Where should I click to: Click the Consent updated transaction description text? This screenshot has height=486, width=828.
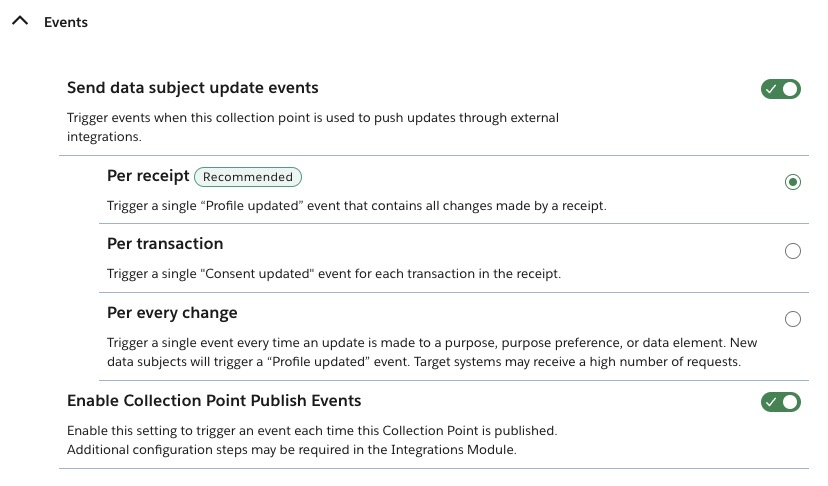pos(334,274)
